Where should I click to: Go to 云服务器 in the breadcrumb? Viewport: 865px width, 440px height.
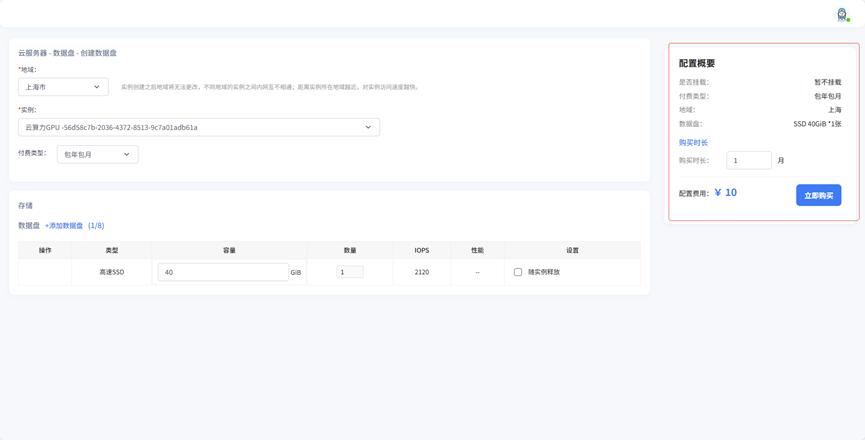[32, 53]
